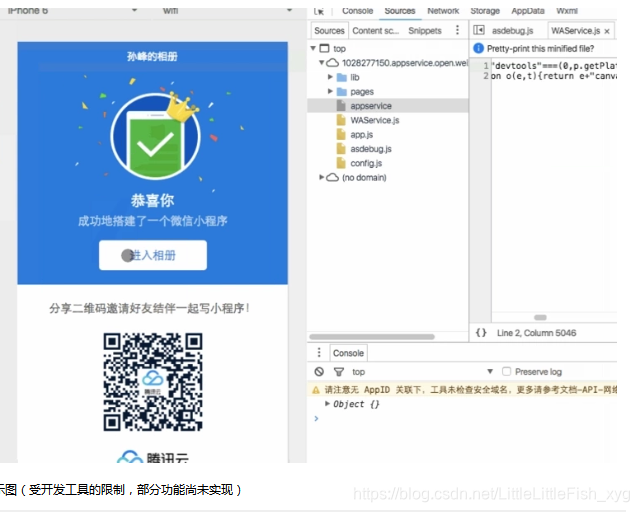The height and width of the screenshot is (512, 639).
Task: Expand the (no domain) node
Action: point(322,177)
